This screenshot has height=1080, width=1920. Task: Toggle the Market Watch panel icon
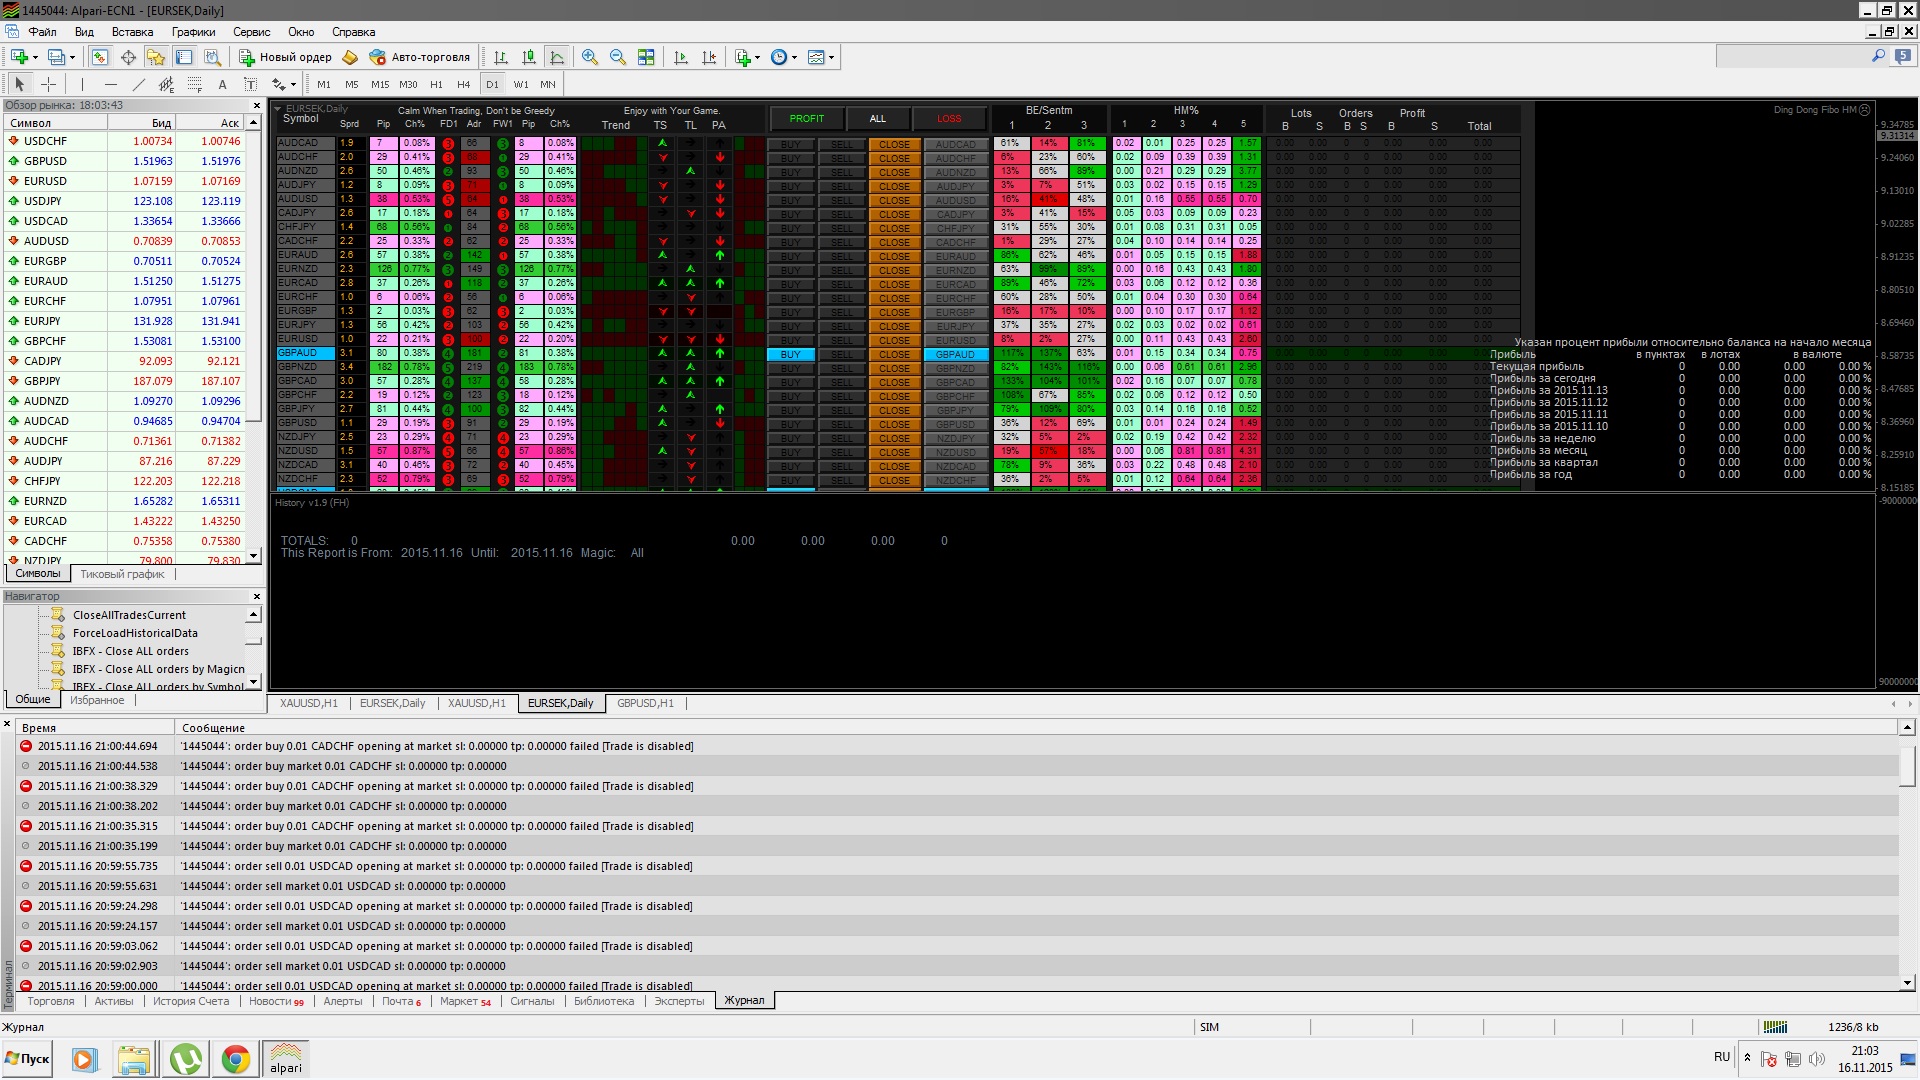click(100, 57)
